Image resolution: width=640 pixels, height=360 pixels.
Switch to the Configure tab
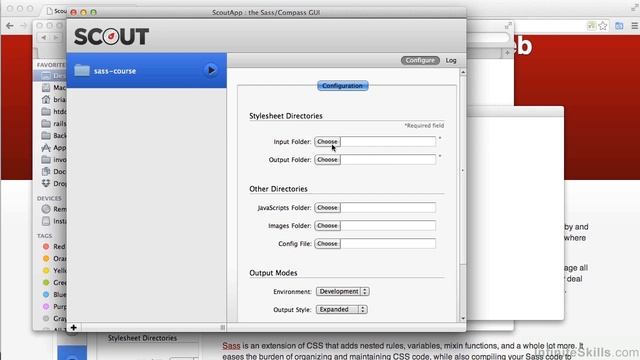pyautogui.click(x=420, y=60)
